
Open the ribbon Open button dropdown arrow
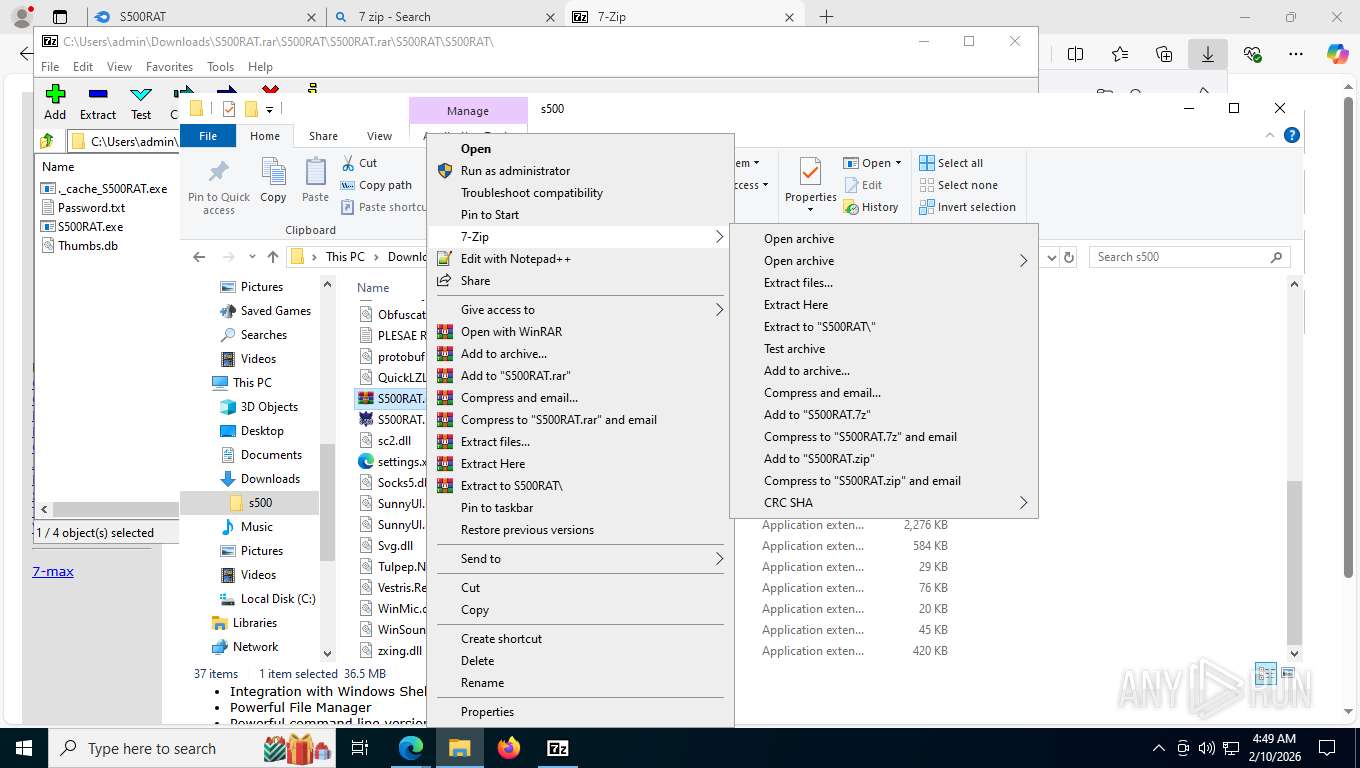coord(898,163)
